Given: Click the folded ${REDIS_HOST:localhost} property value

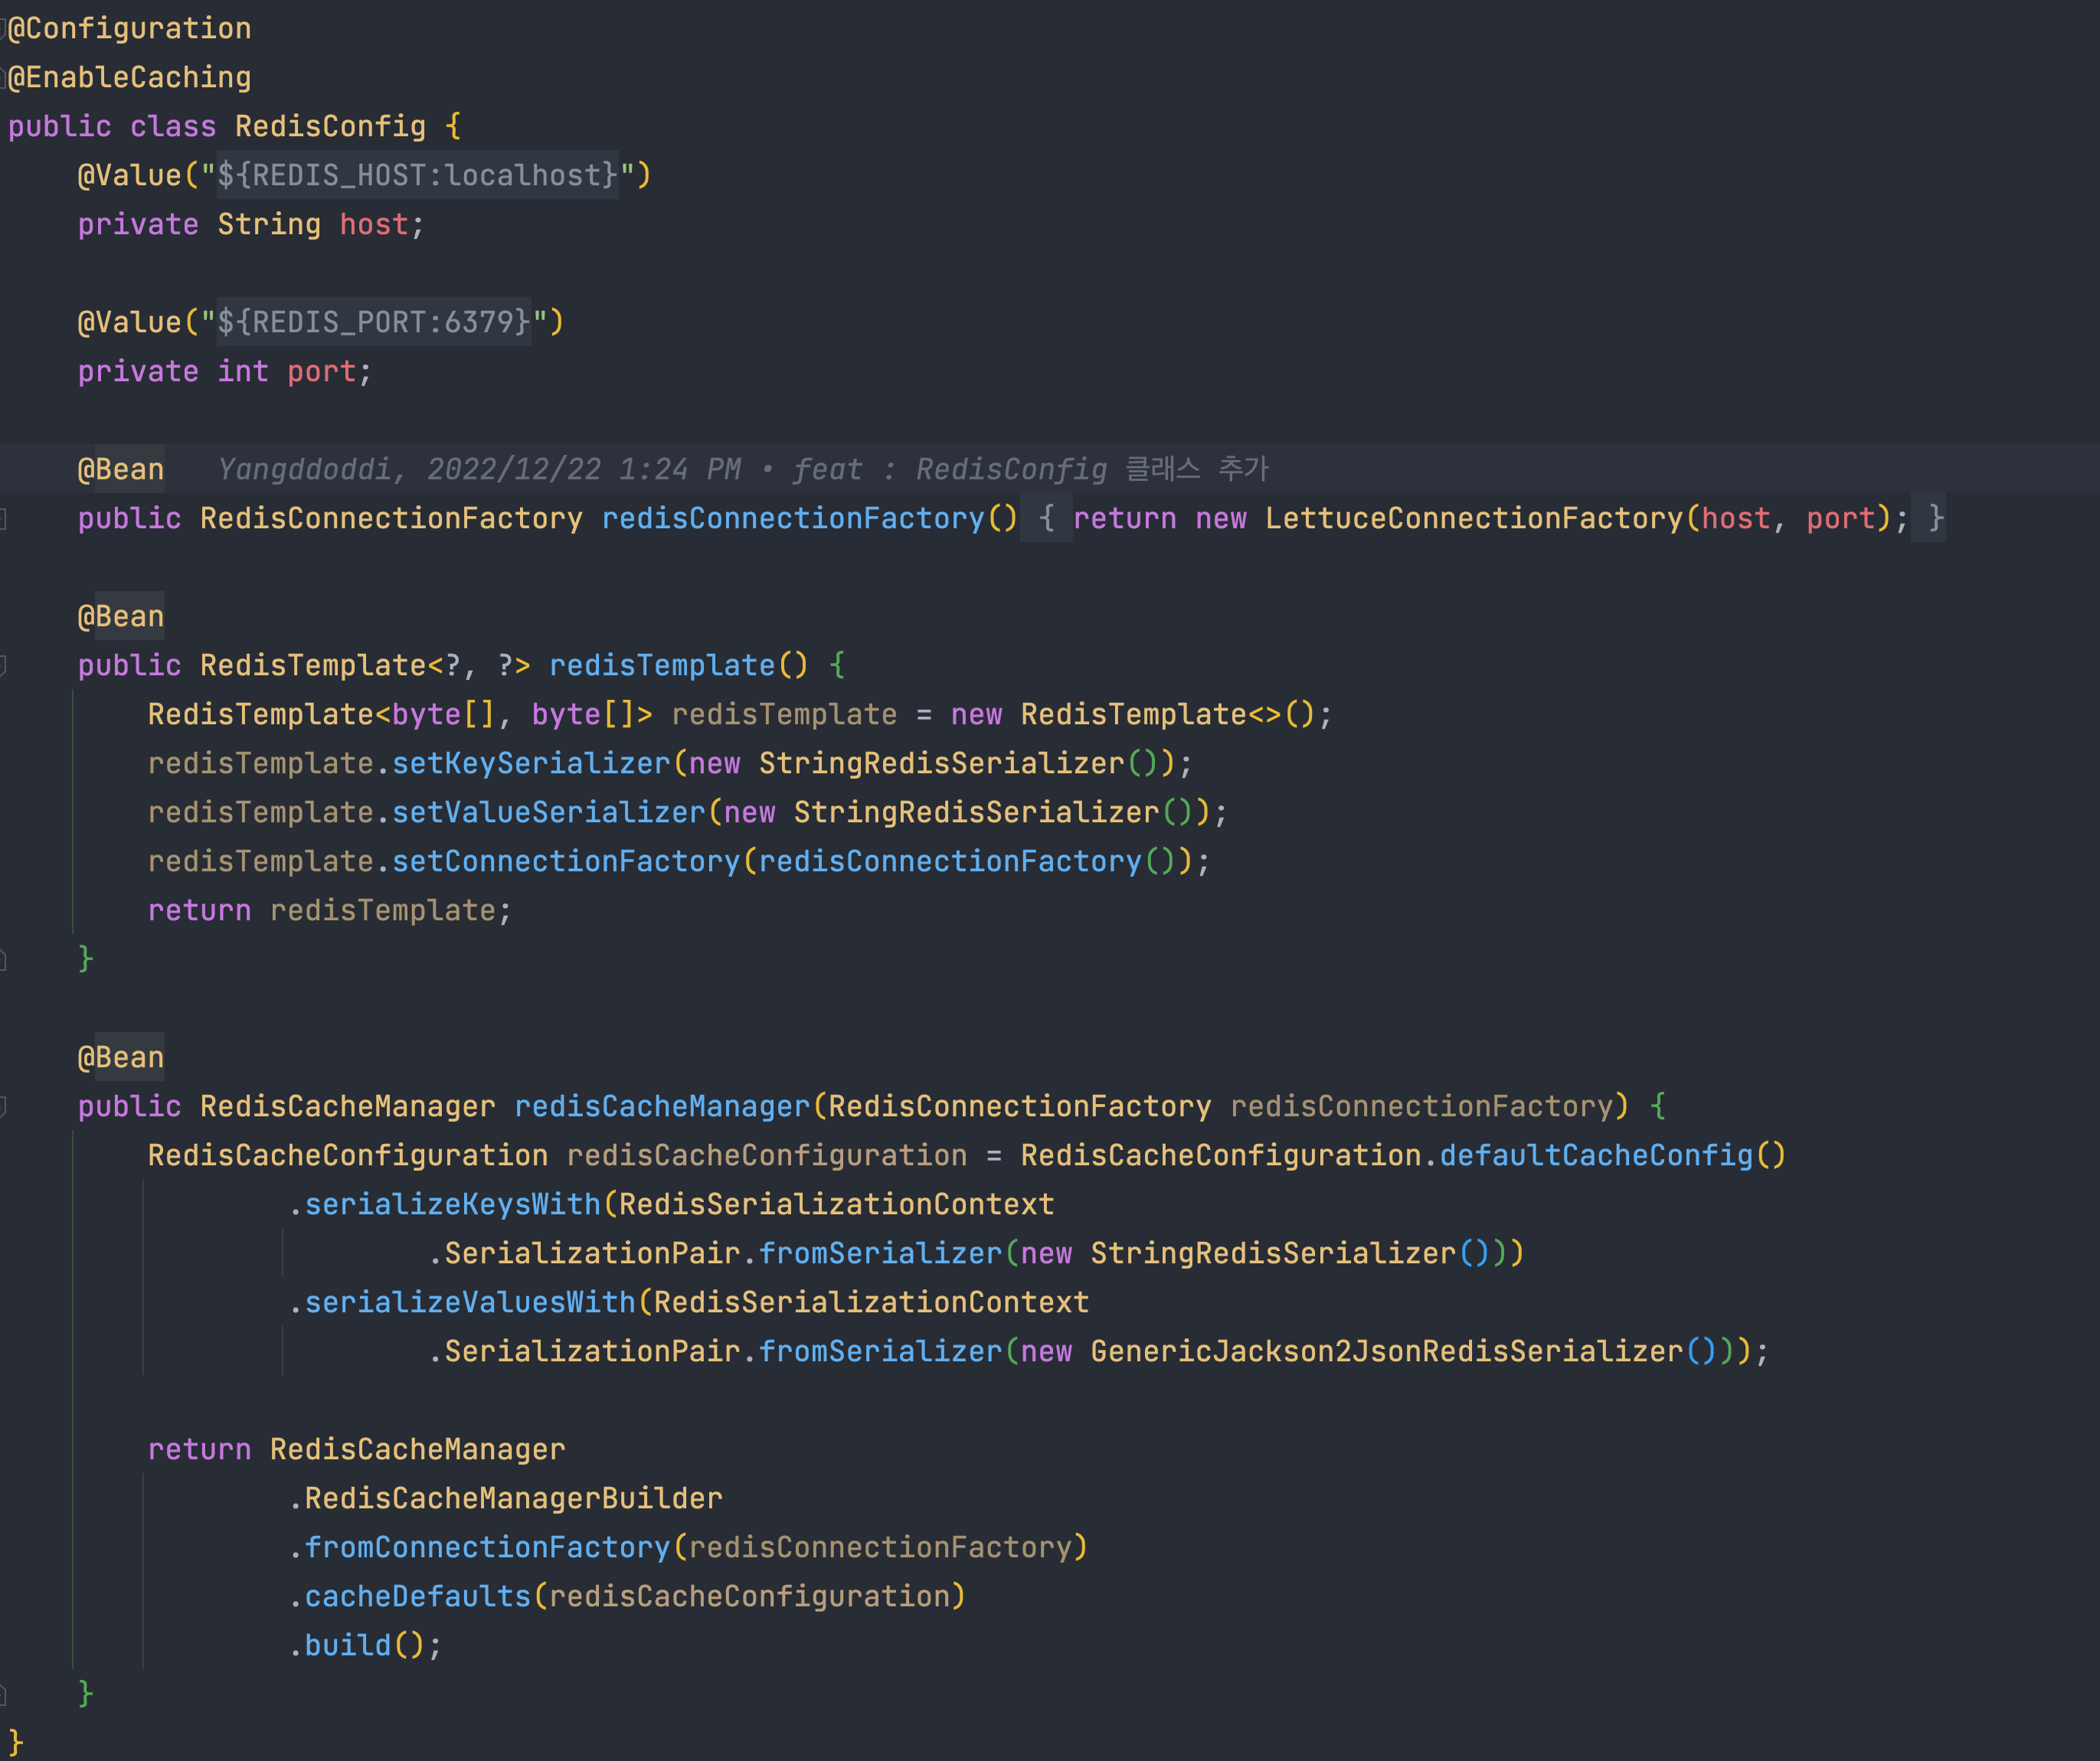Looking at the screenshot, I should [417, 175].
